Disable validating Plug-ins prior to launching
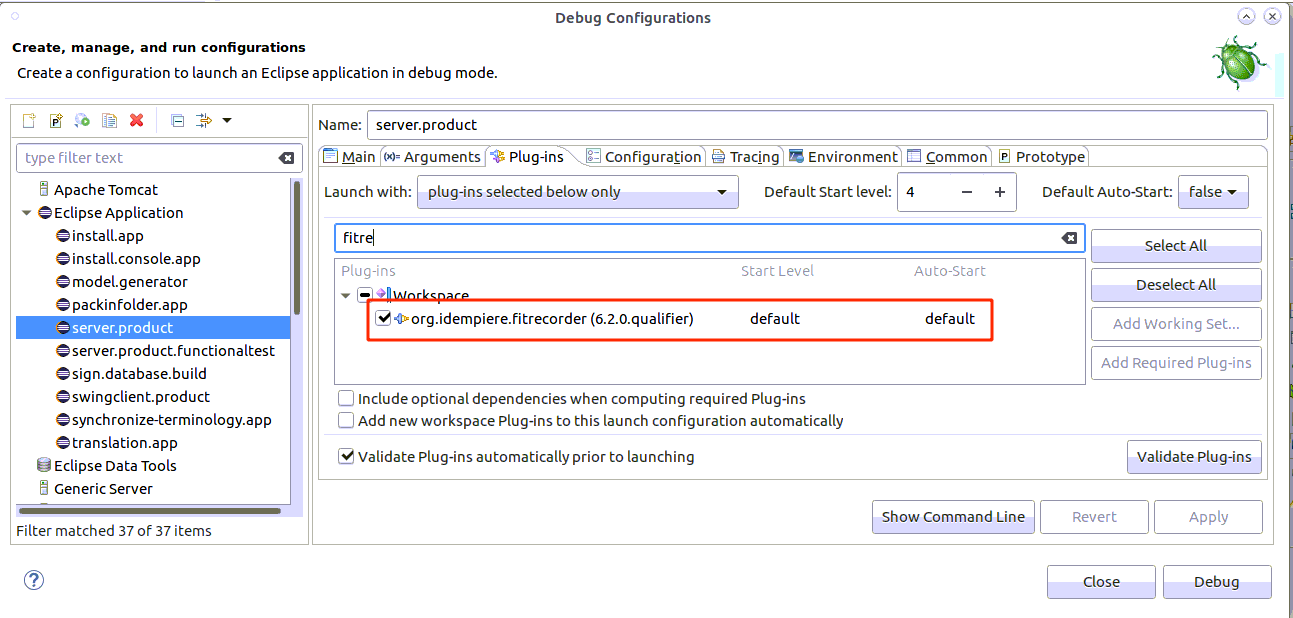Screen dimensions: 1293x618 click(346, 455)
